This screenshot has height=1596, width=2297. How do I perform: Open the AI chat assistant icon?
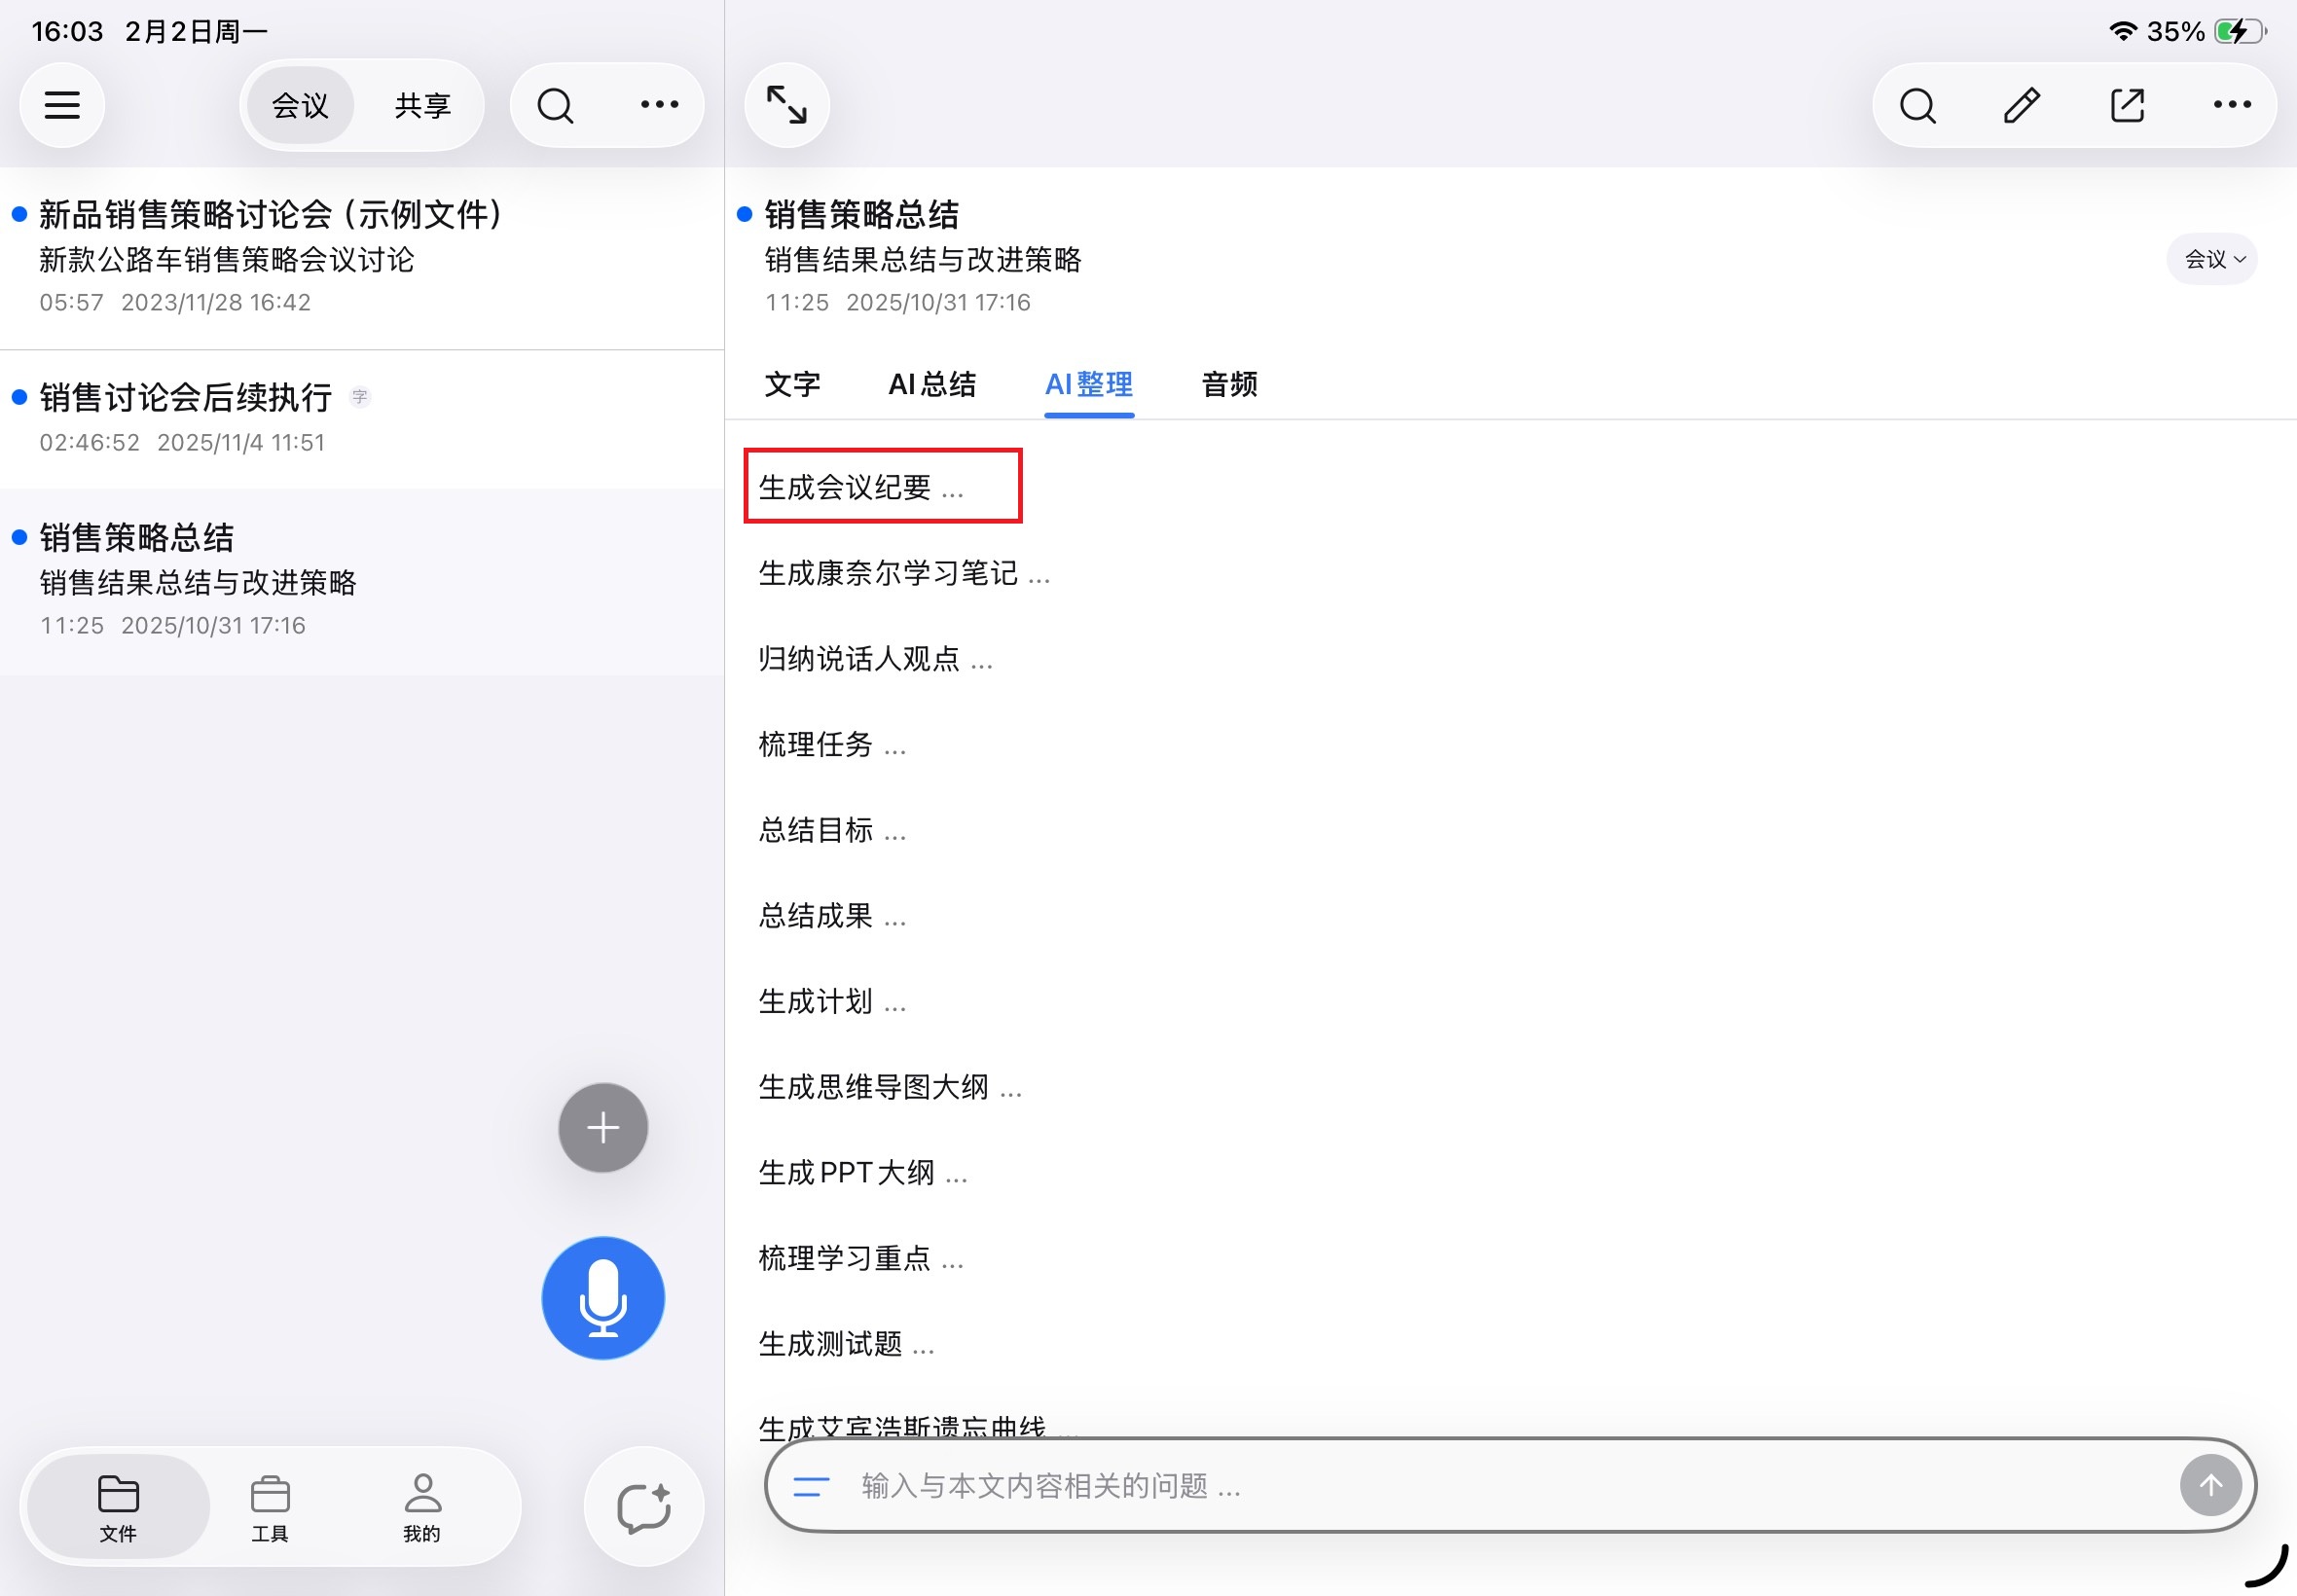(641, 1506)
